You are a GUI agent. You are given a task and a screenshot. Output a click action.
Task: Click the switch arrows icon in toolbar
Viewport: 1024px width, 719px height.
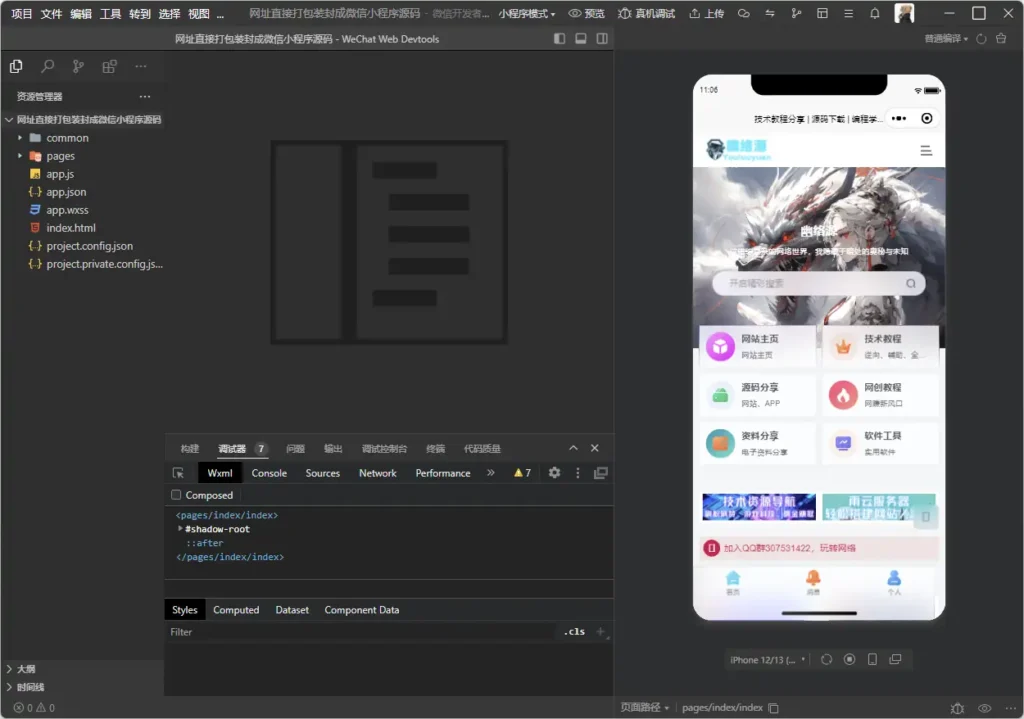coord(770,13)
